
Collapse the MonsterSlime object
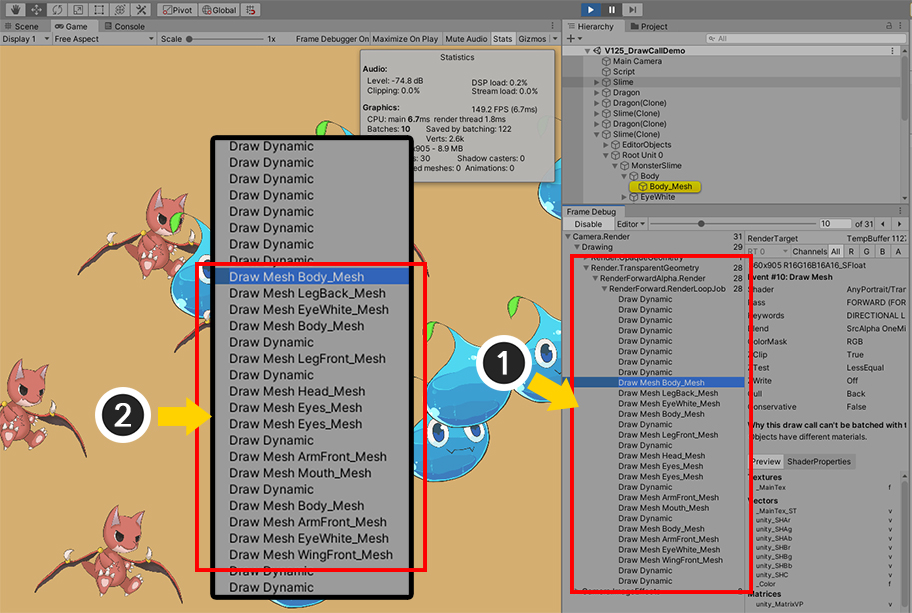[615, 166]
